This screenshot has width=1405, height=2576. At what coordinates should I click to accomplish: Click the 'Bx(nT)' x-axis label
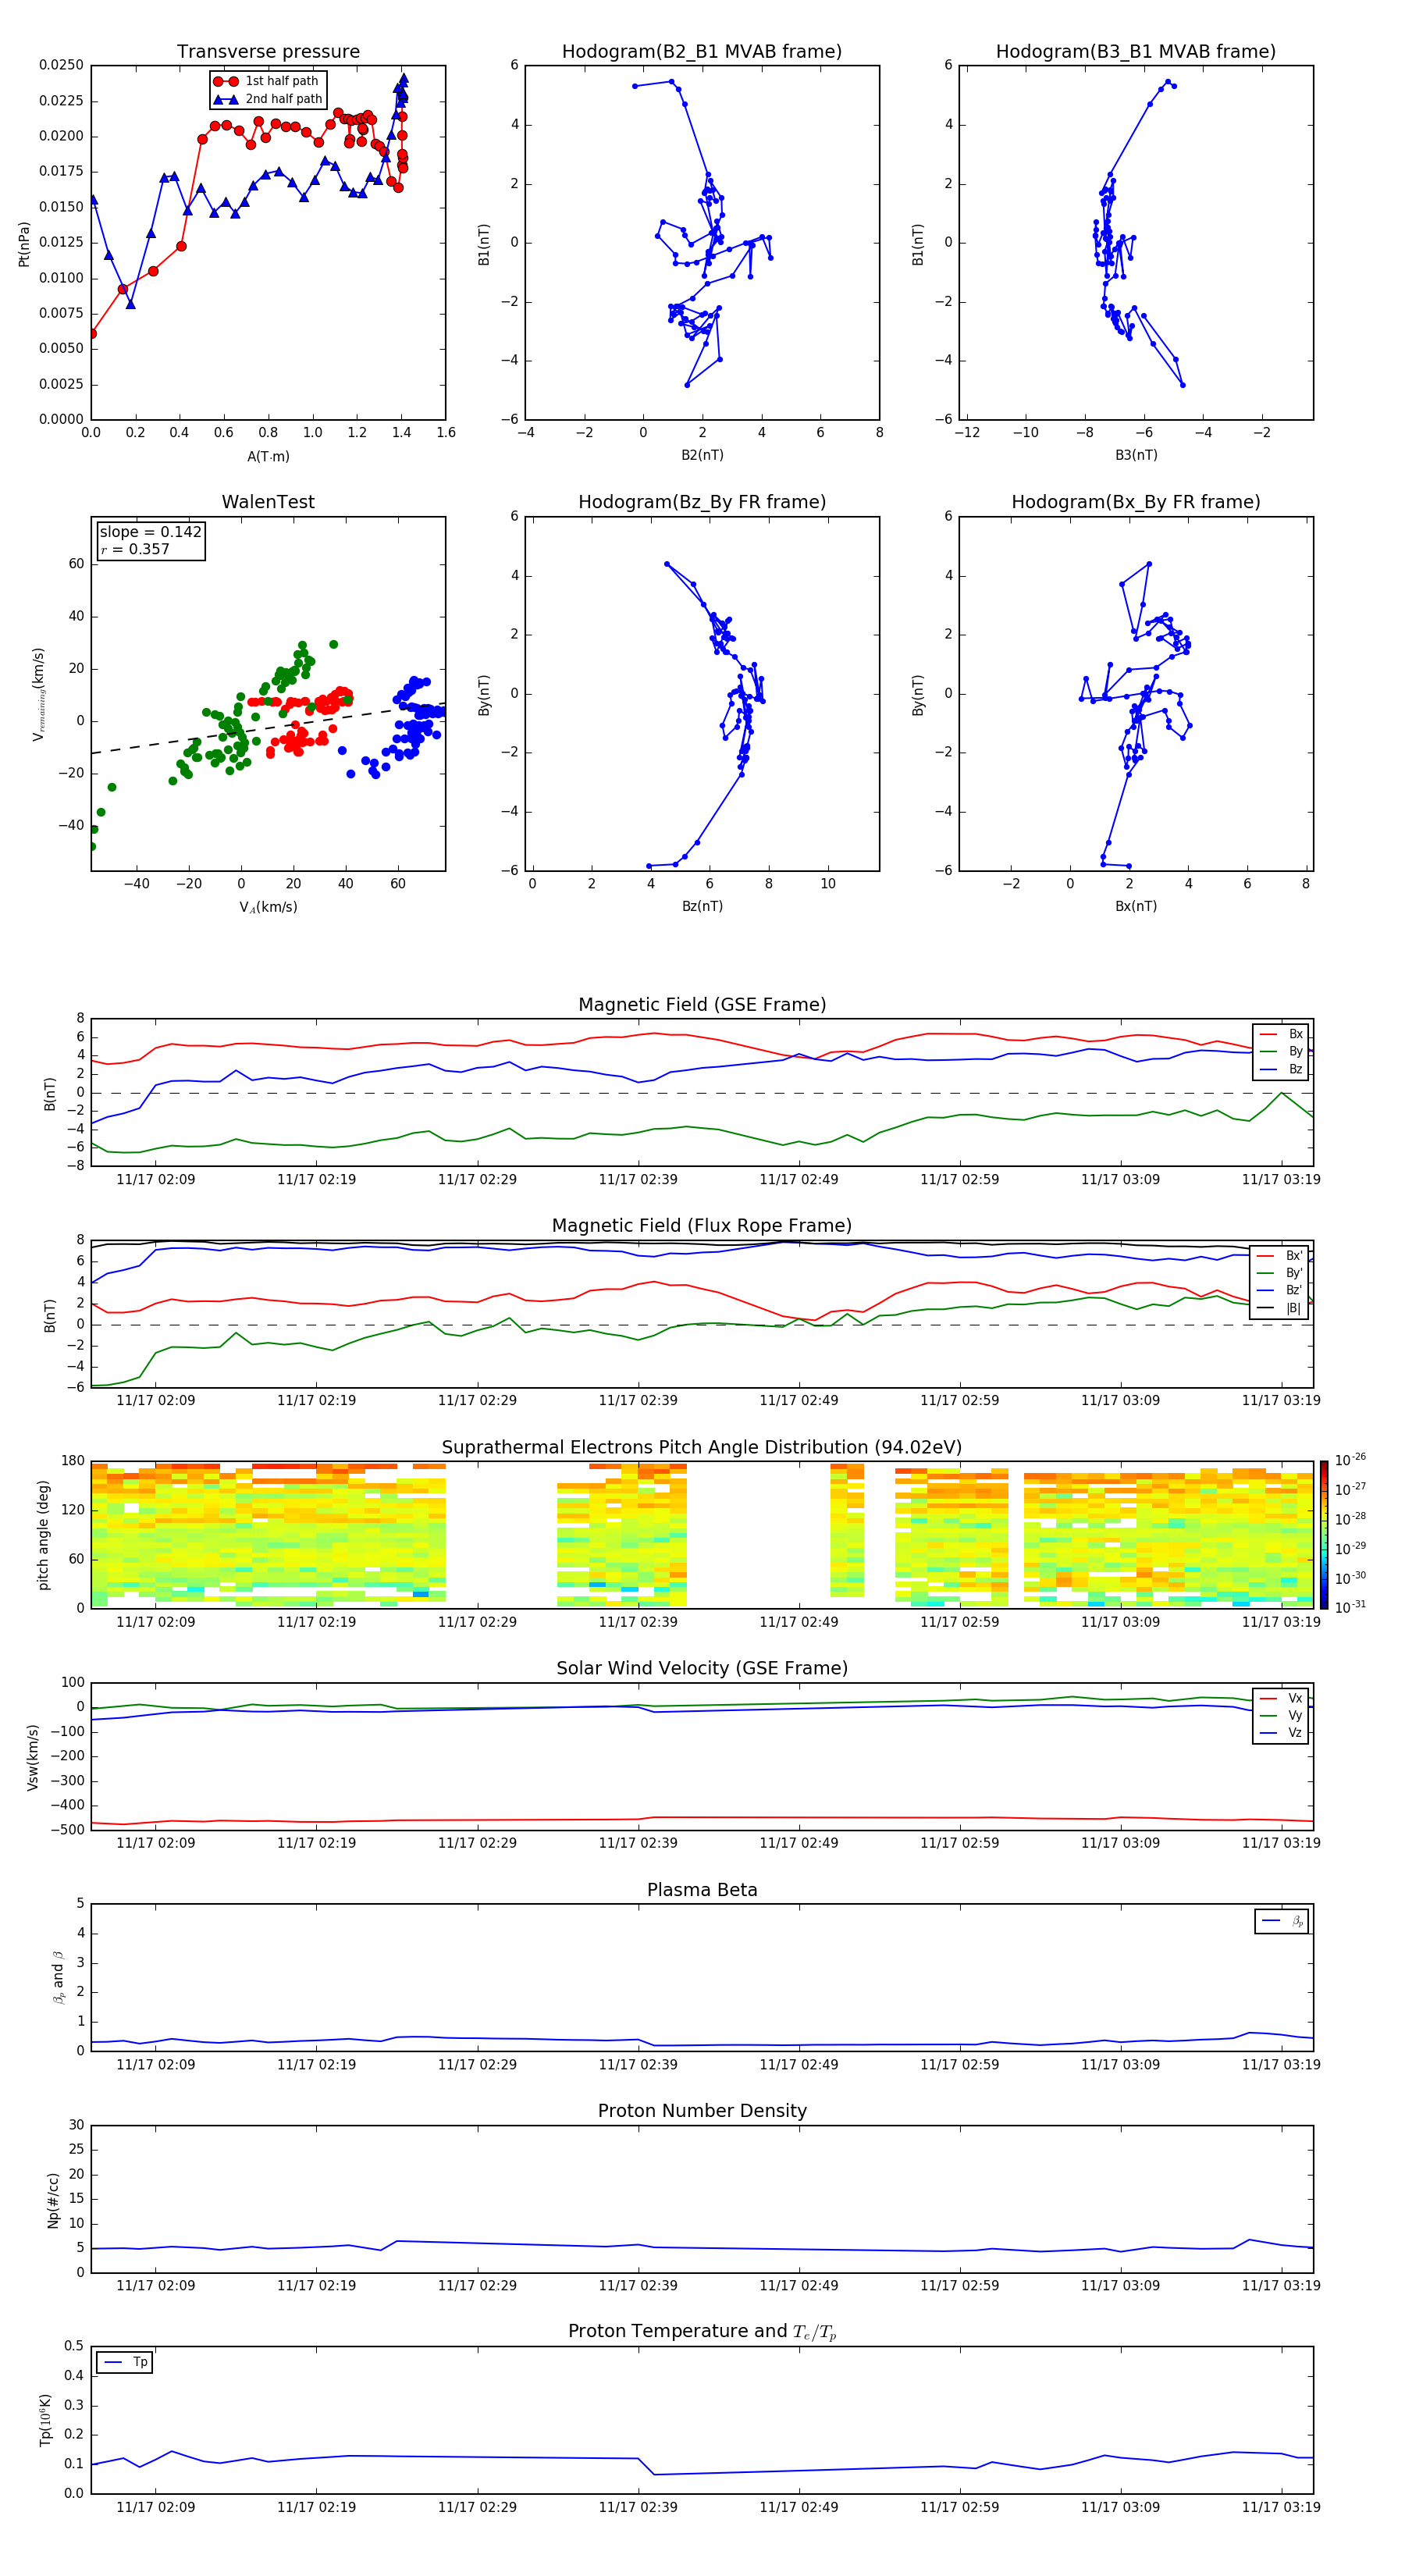pyautogui.click(x=1136, y=906)
